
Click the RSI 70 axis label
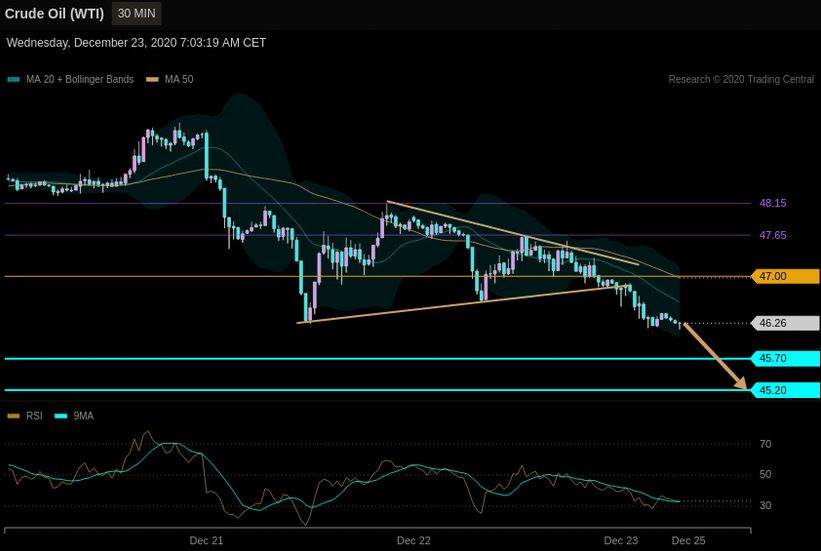point(765,444)
